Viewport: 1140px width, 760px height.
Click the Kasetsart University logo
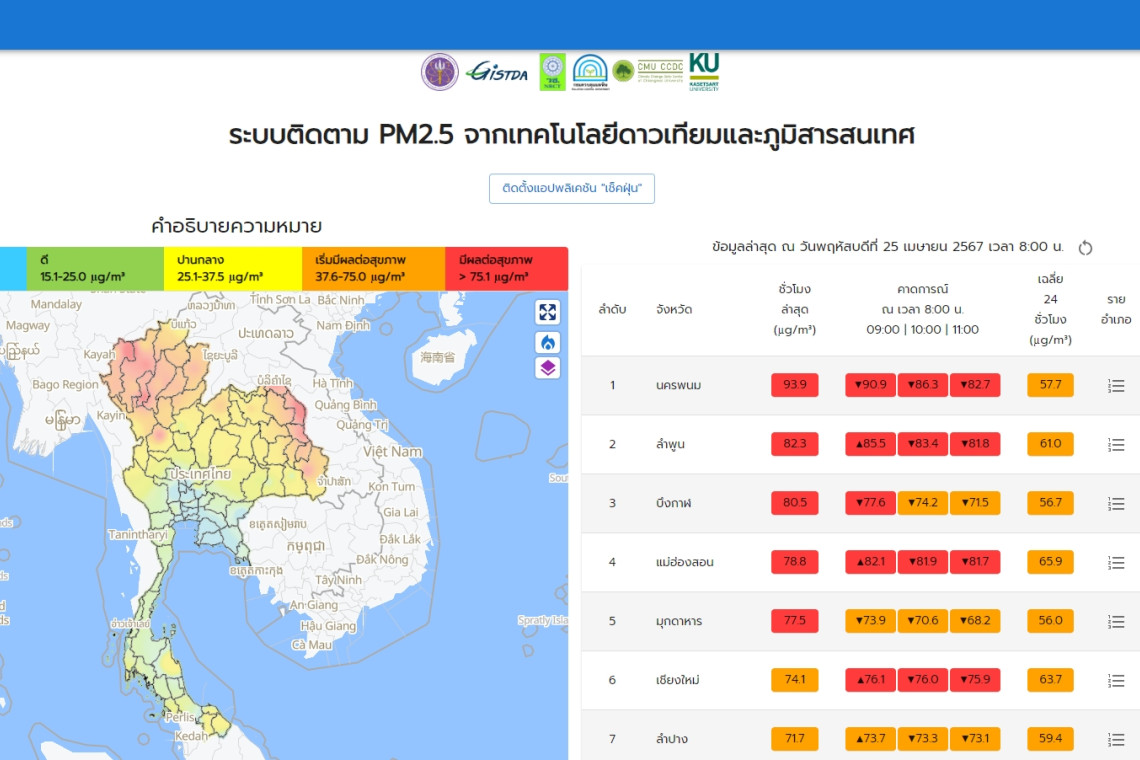[x=704, y=71]
